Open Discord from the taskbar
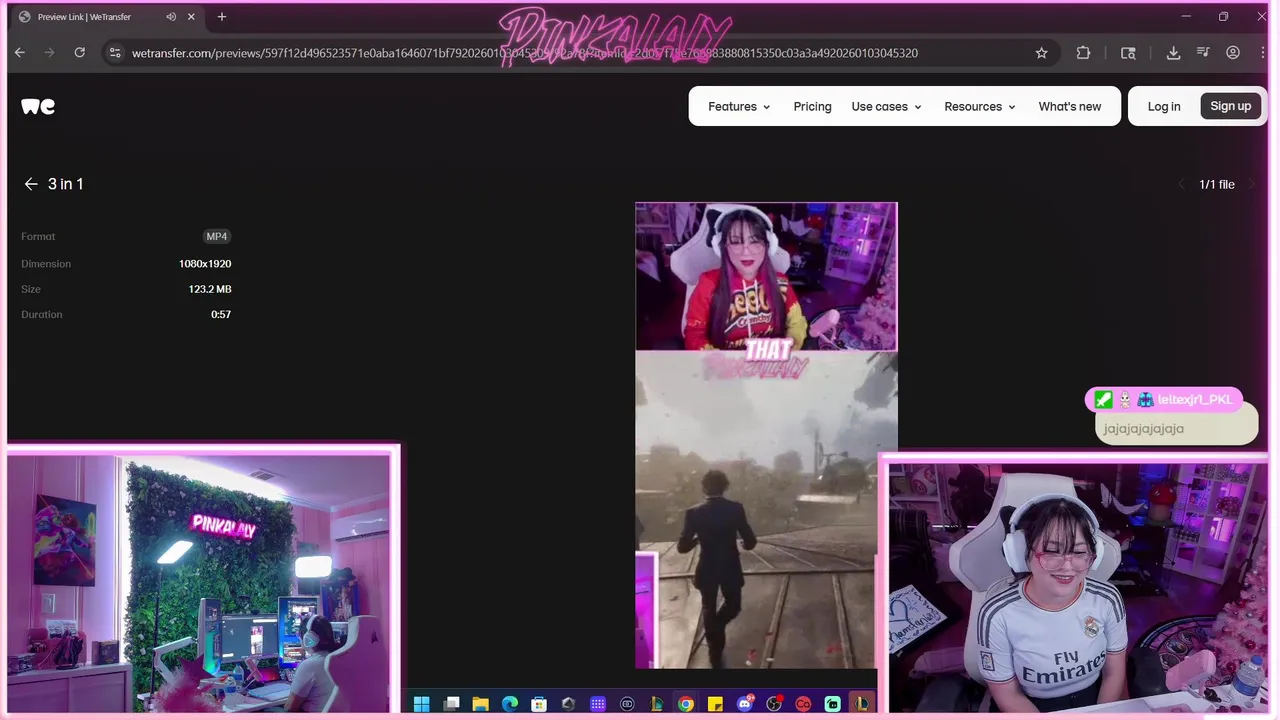The image size is (1280, 720). [x=744, y=704]
